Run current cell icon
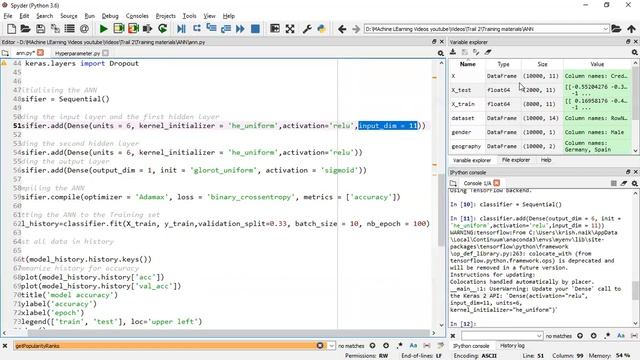This screenshot has height=360, width=640. pos(119,29)
